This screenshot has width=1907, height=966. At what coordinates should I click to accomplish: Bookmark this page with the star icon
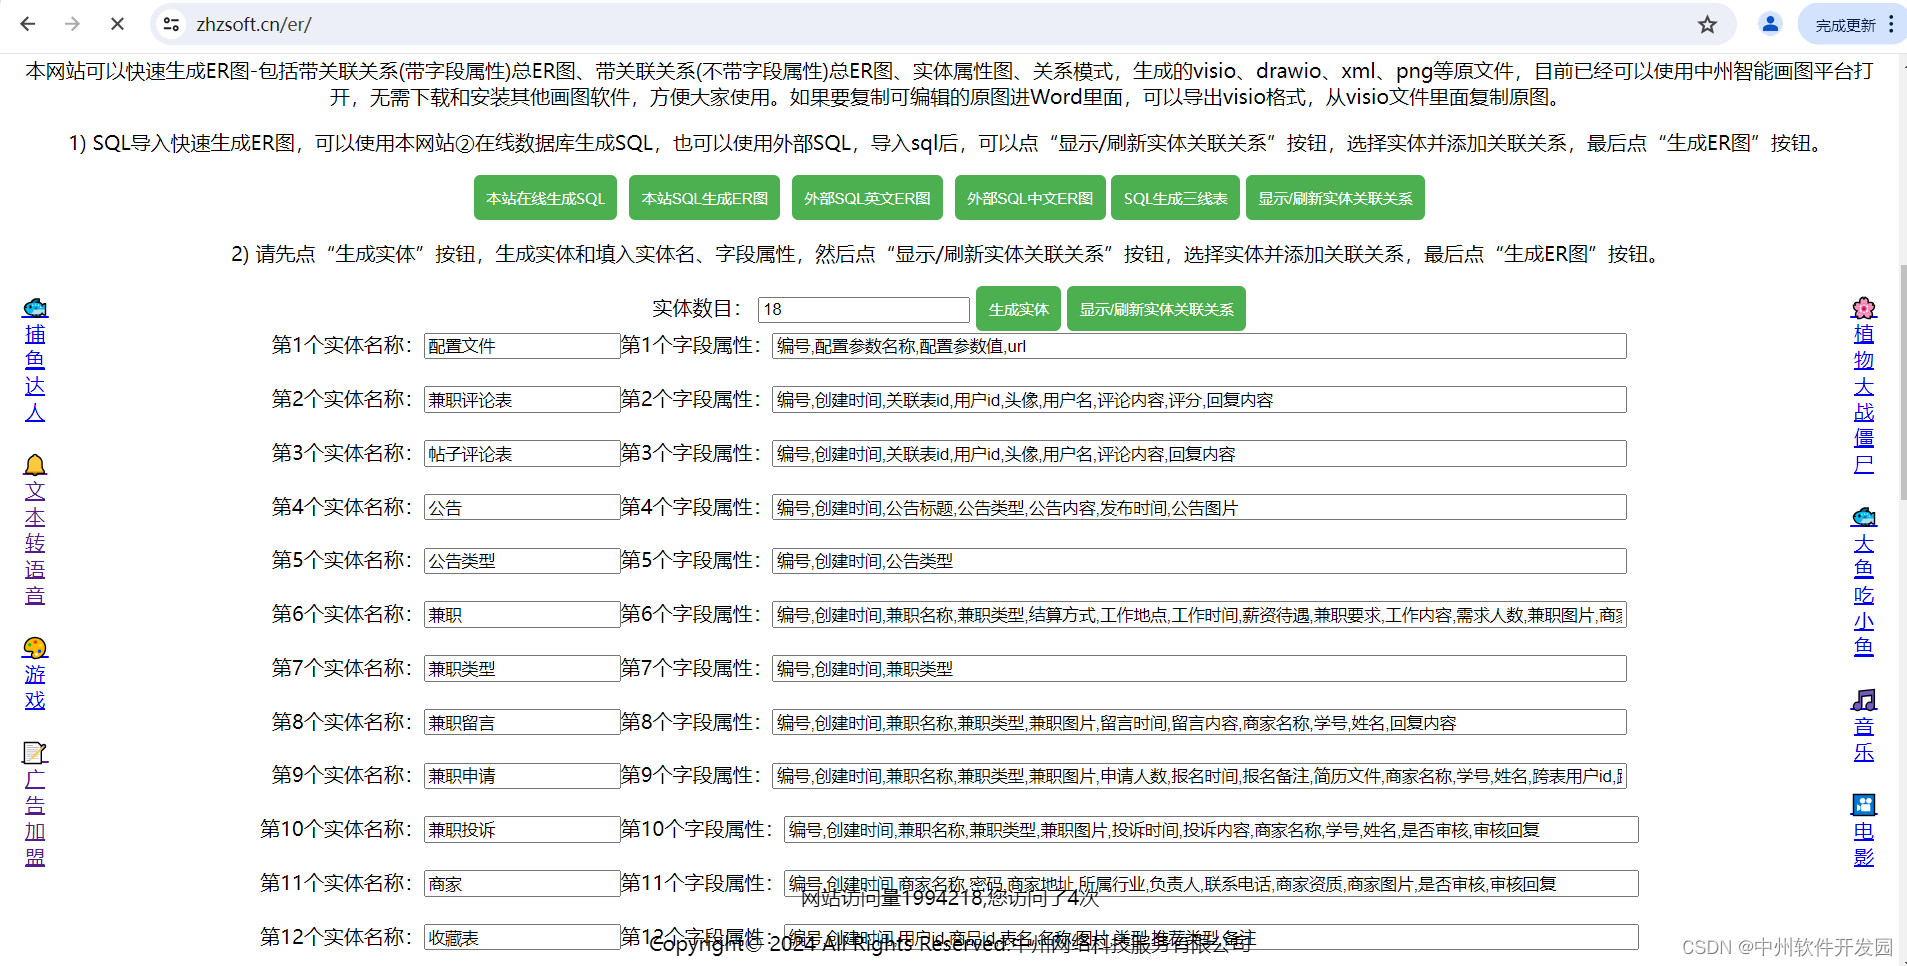click(x=1707, y=24)
